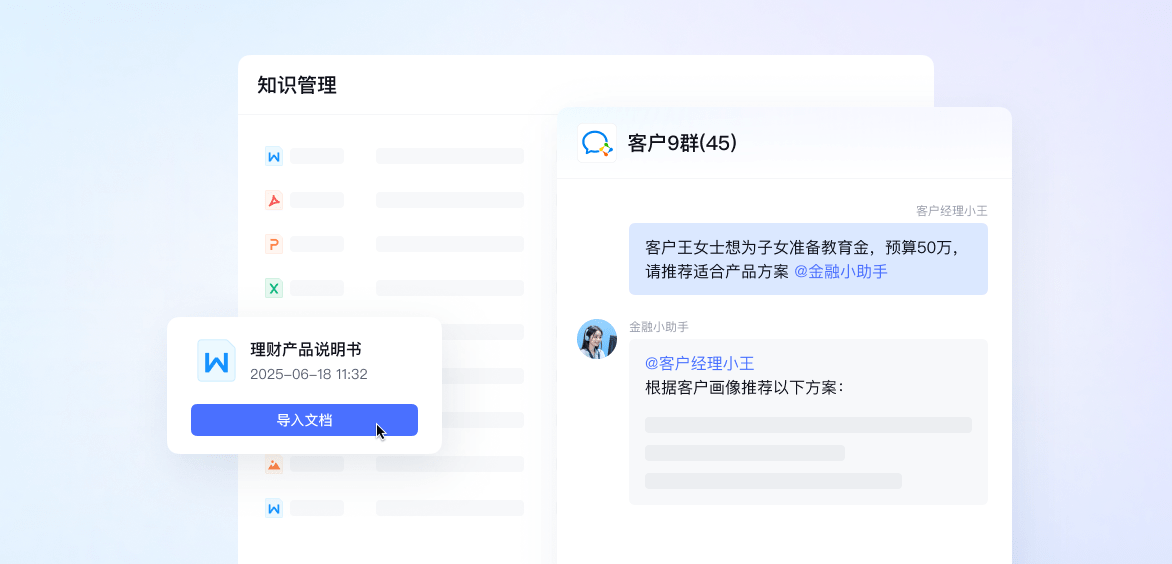The width and height of the screenshot is (1172, 564).
Task: Click the 知识管理 panel heading
Action: pos(297,85)
